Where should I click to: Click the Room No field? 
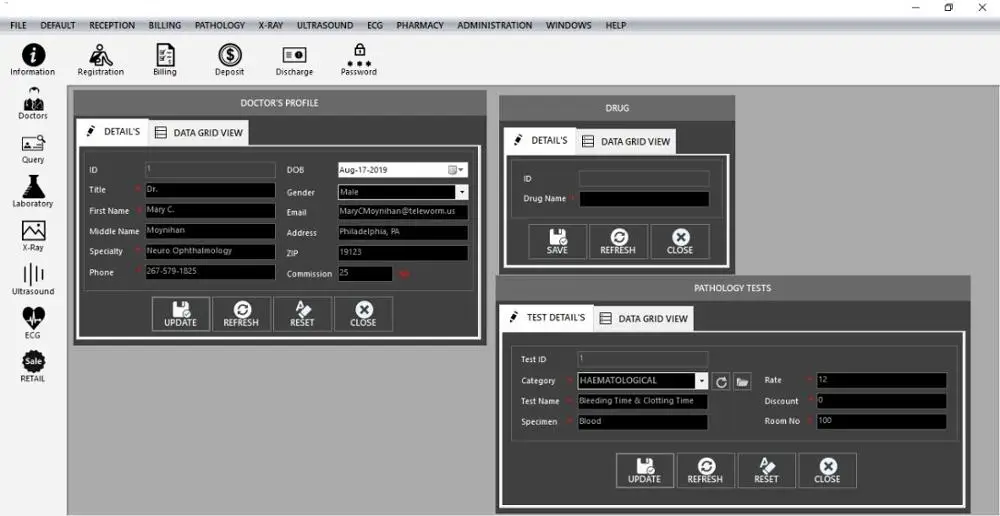tap(881, 421)
